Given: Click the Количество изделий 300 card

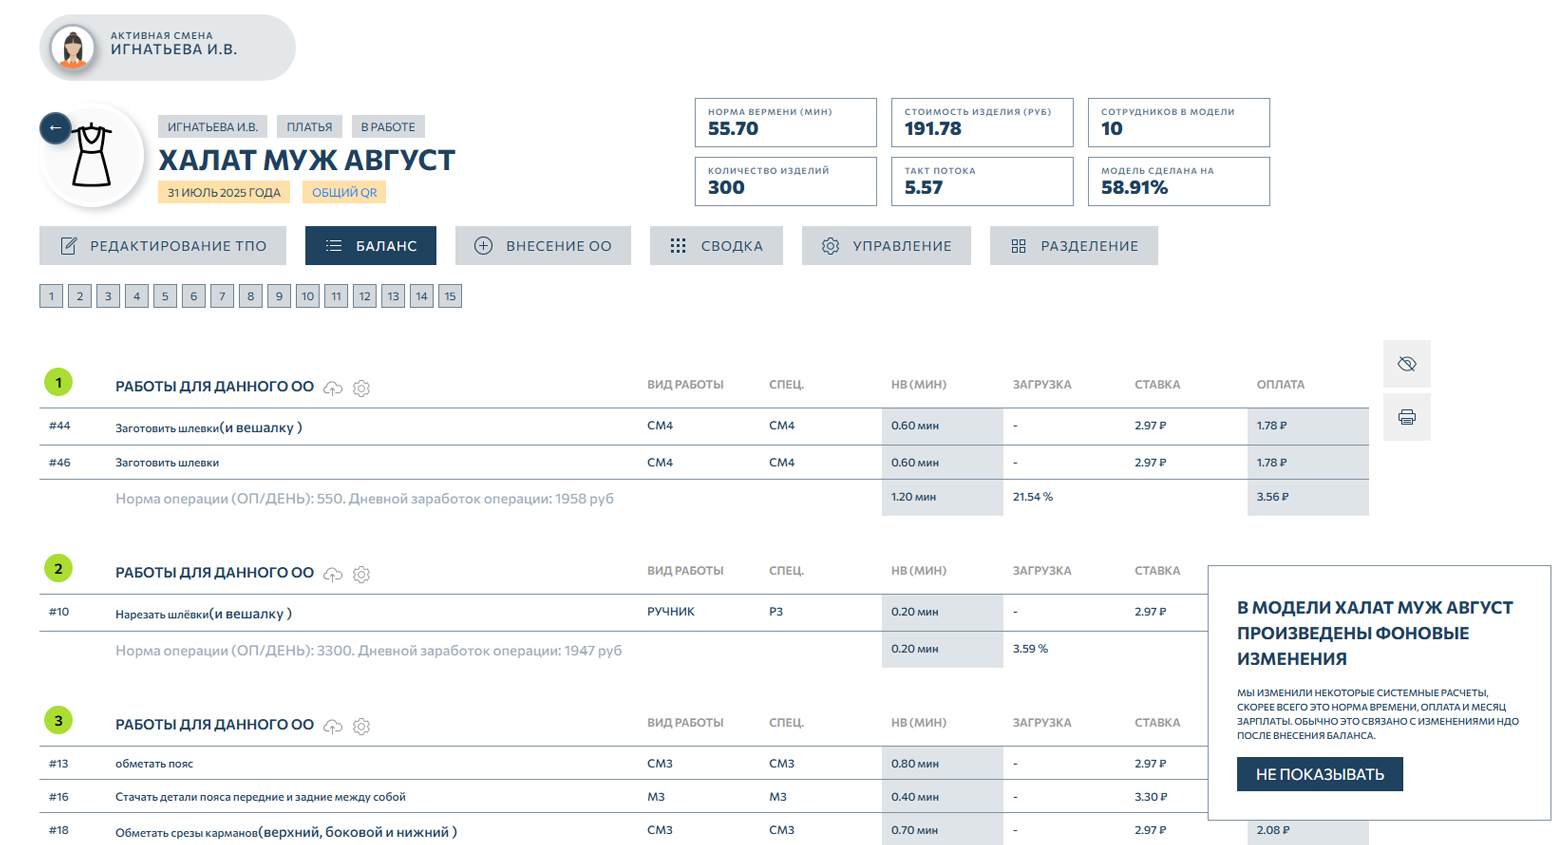Looking at the screenshot, I should tap(786, 181).
